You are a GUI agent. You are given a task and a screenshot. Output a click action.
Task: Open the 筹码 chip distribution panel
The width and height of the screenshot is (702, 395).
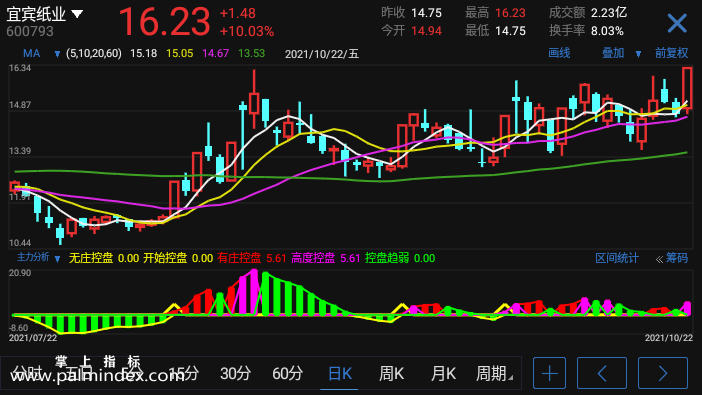[x=672, y=258]
